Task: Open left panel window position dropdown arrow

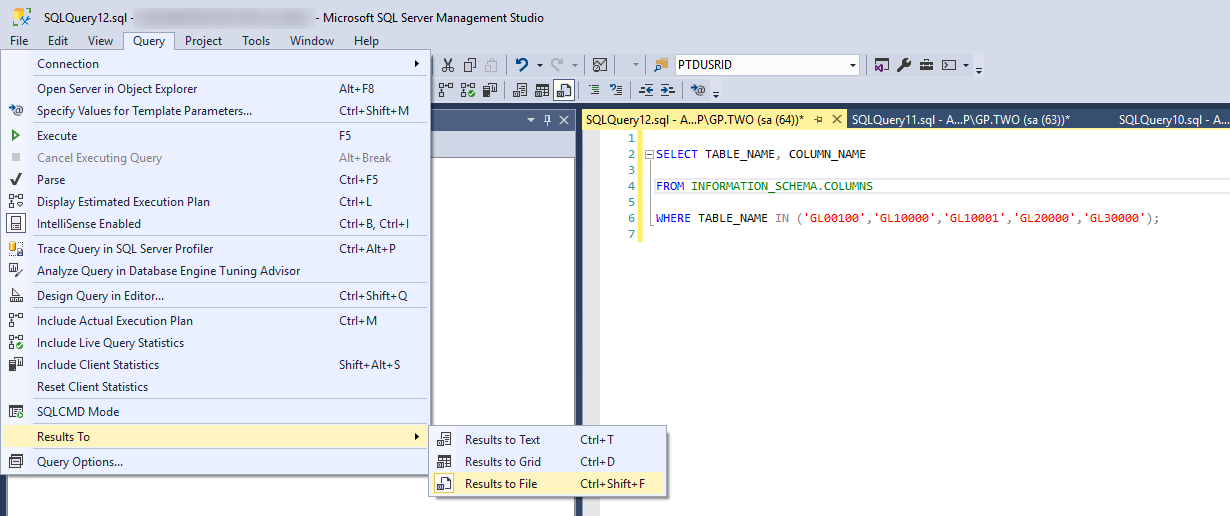Action: click(x=531, y=119)
